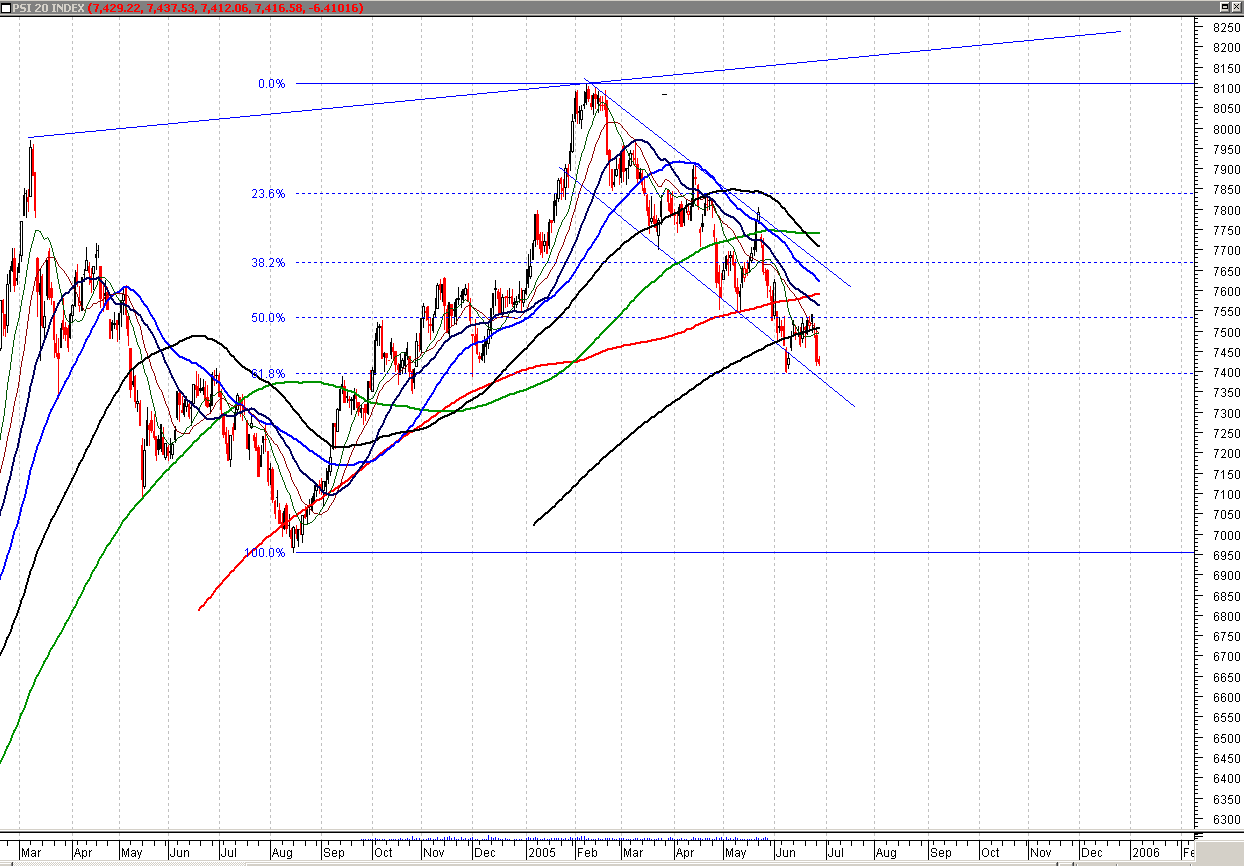Viewport: 1244px width, 866px height.
Task: Click the 6950 price axis label
Action: (x=1225, y=556)
